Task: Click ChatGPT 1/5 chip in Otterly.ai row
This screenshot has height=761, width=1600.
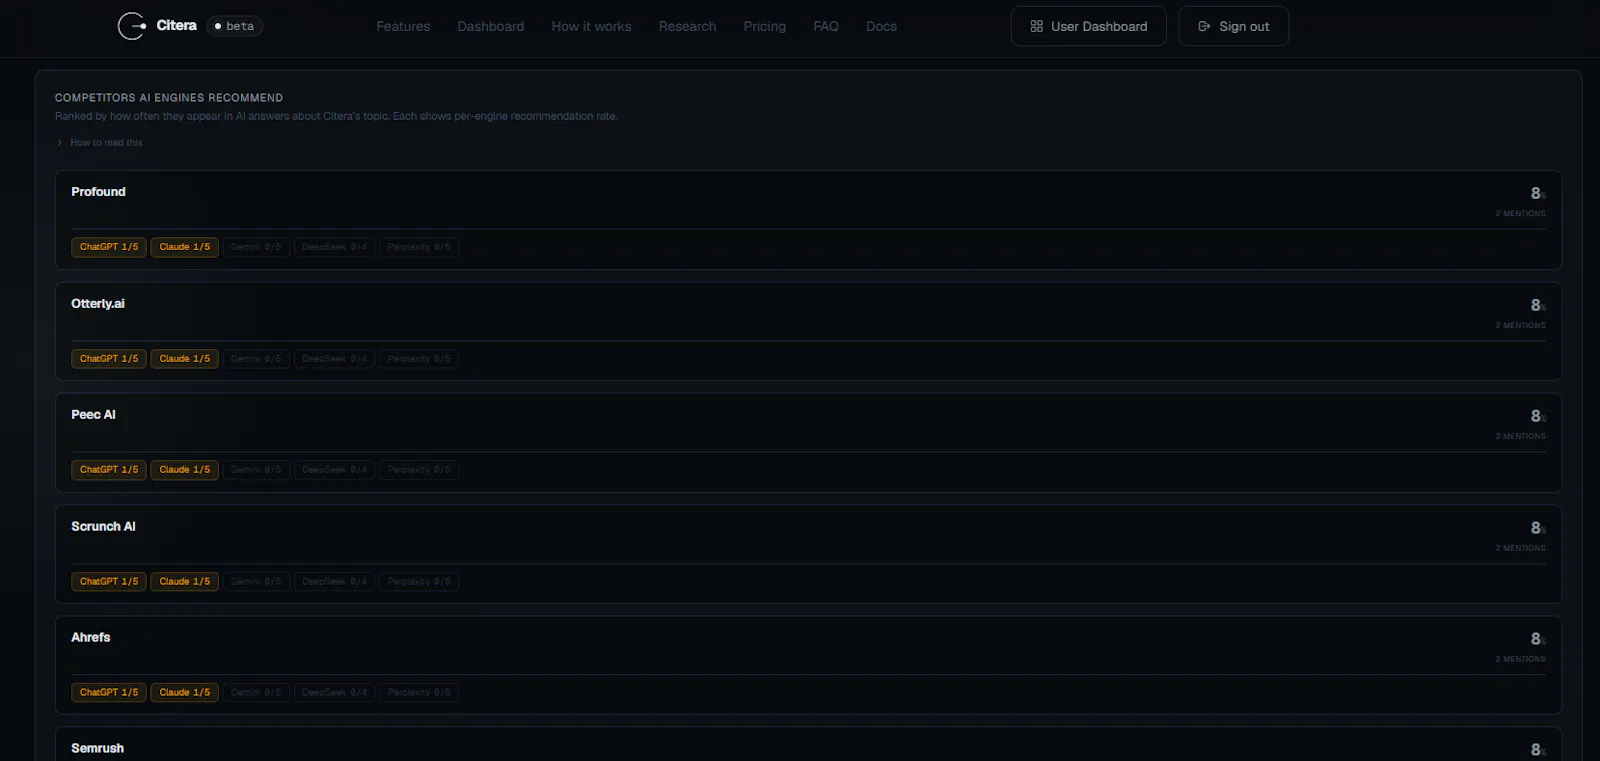Action: (109, 359)
